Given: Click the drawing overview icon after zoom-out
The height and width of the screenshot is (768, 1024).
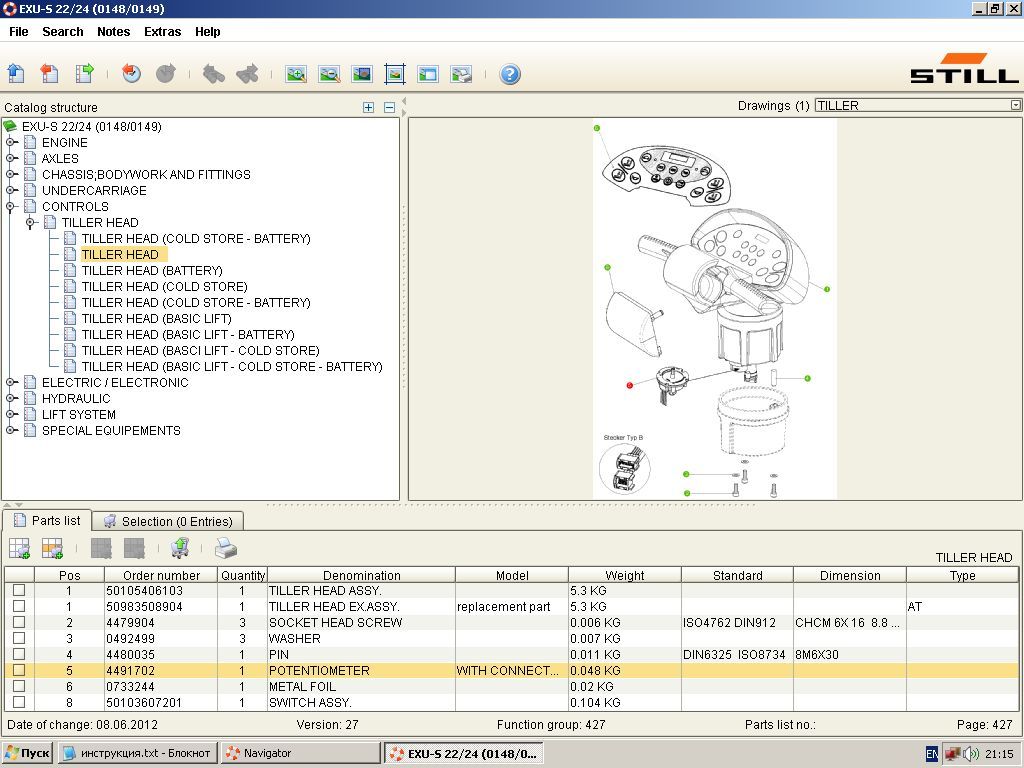Looking at the screenshot, I should [x=362, y=74].
